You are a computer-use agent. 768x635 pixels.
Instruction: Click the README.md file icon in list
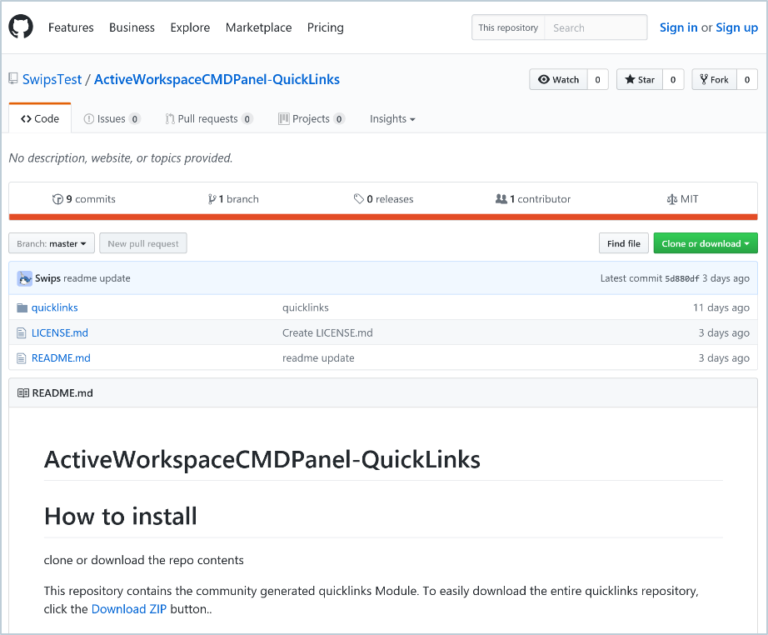[x=22, y=358]
